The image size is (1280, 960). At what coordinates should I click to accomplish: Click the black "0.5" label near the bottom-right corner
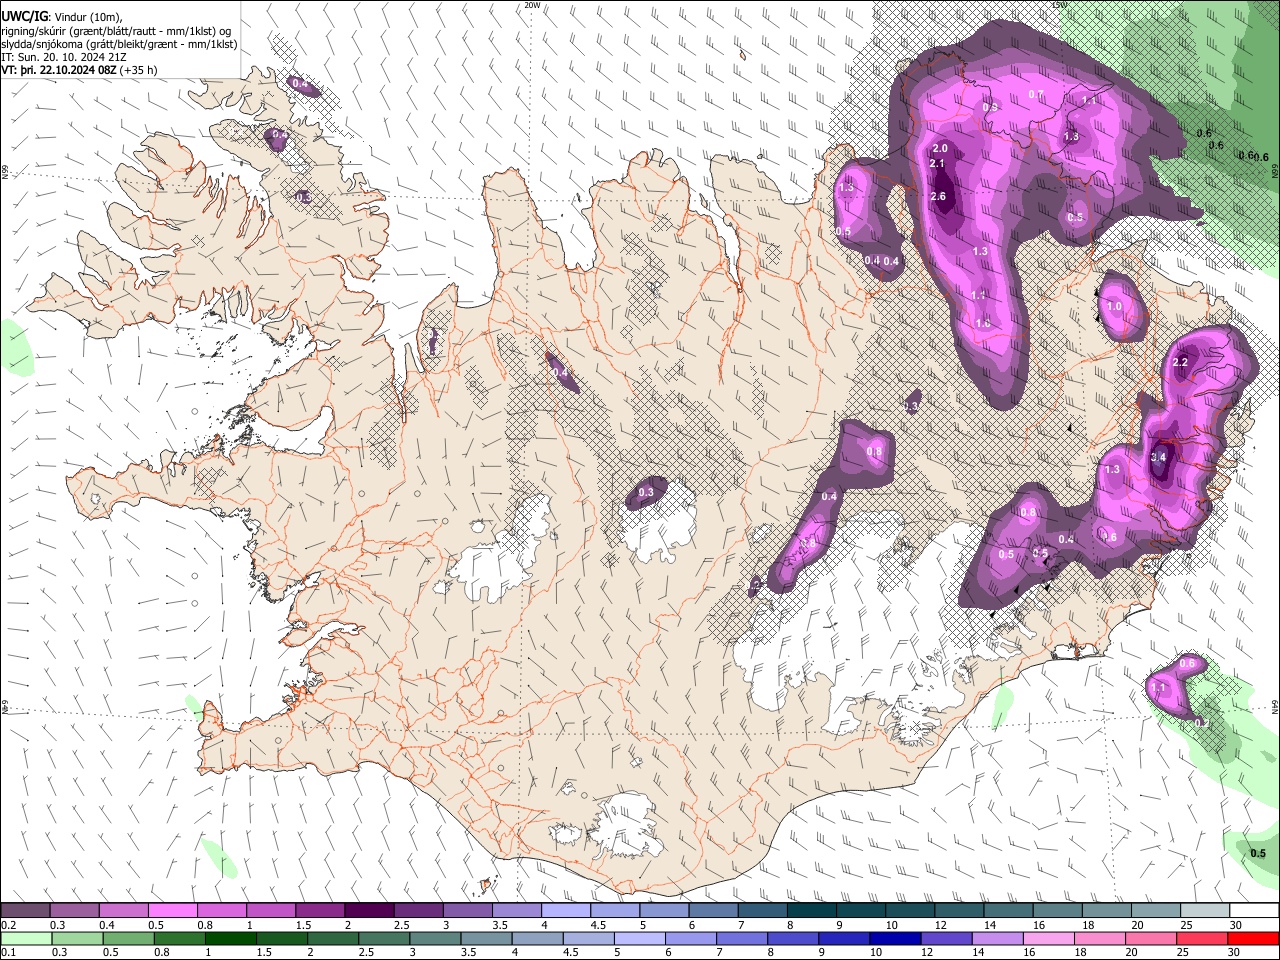click(x=1258, y=854)
